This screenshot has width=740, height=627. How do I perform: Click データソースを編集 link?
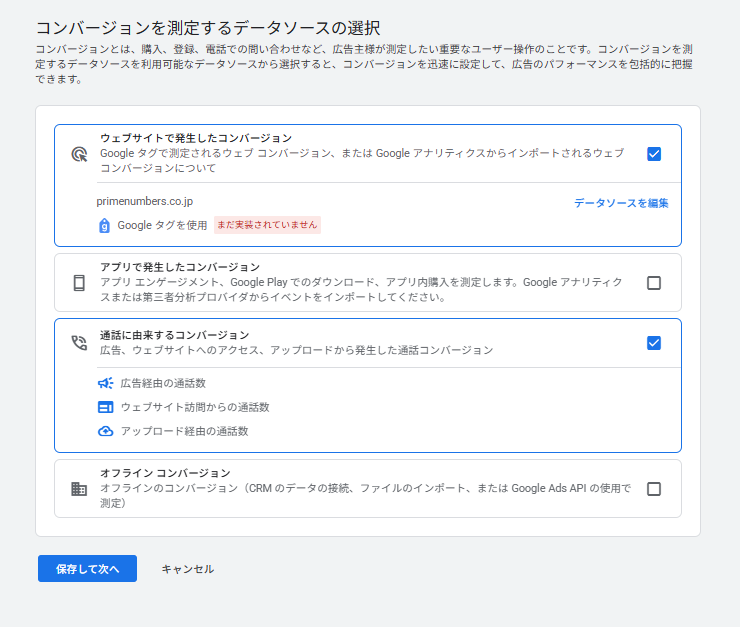pyautogui.click(x=621, y=203)
